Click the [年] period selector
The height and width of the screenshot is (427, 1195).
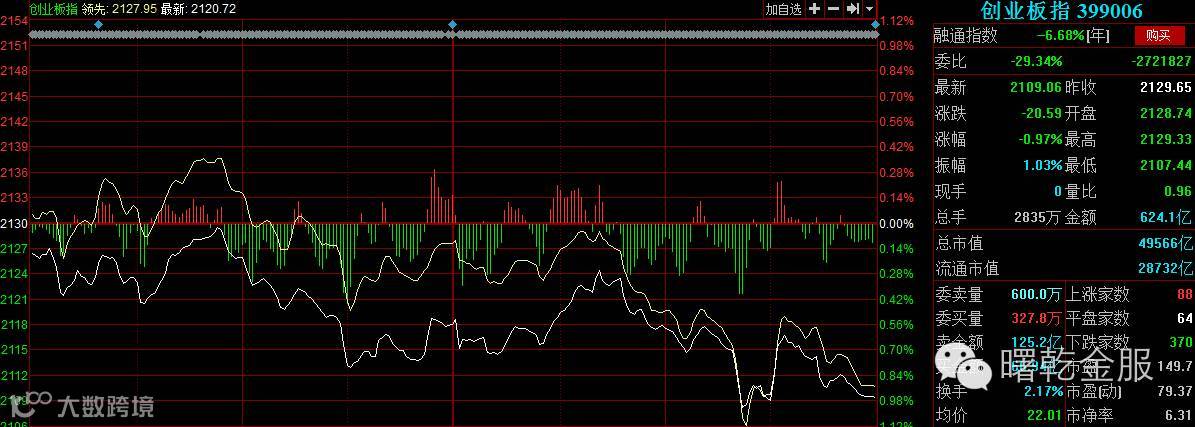[1098, 36]
